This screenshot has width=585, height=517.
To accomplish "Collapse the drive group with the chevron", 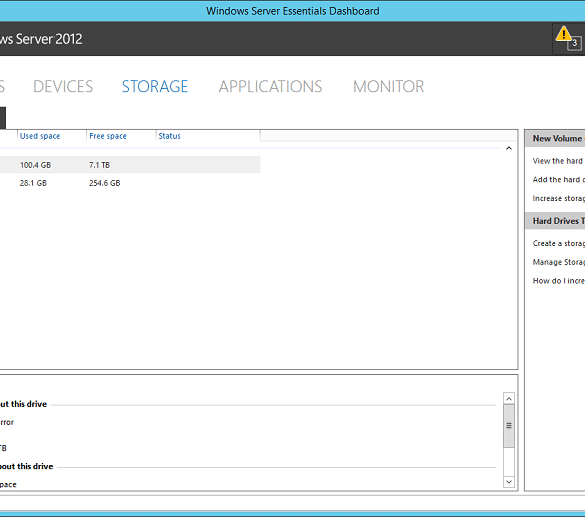I will [509, 148].
